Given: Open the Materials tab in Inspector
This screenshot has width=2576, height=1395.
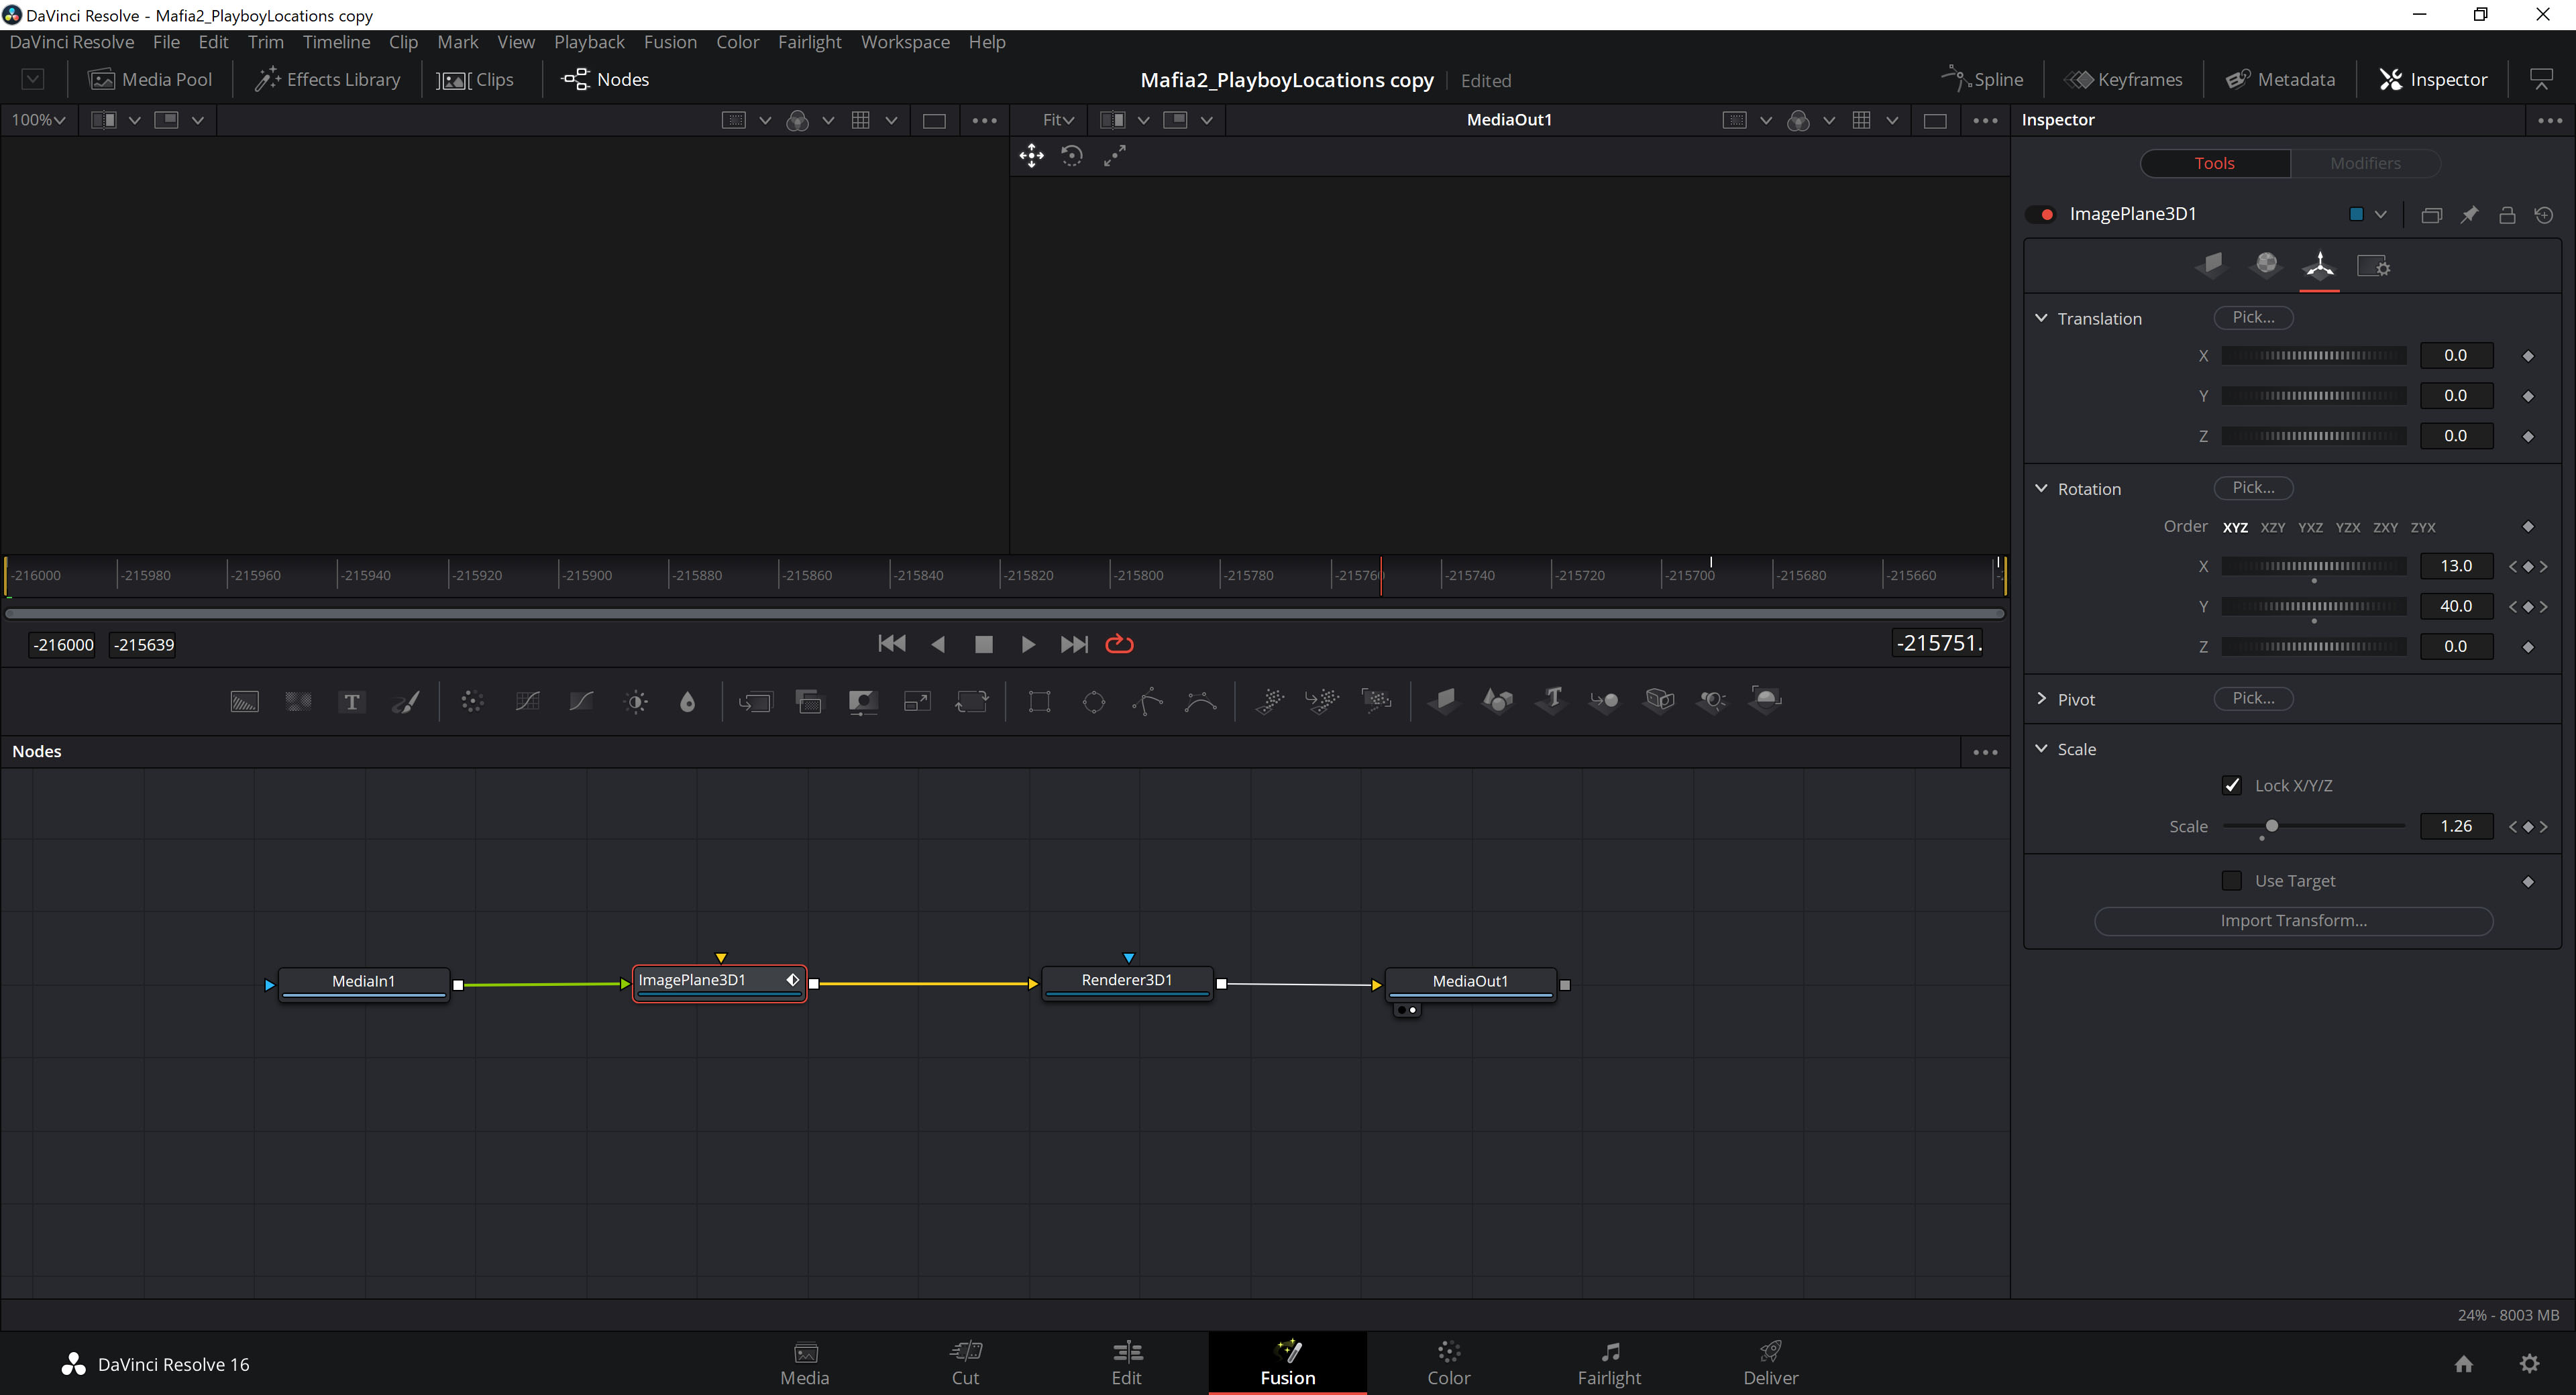Looking at the screenshot, I should [2266, 265].
